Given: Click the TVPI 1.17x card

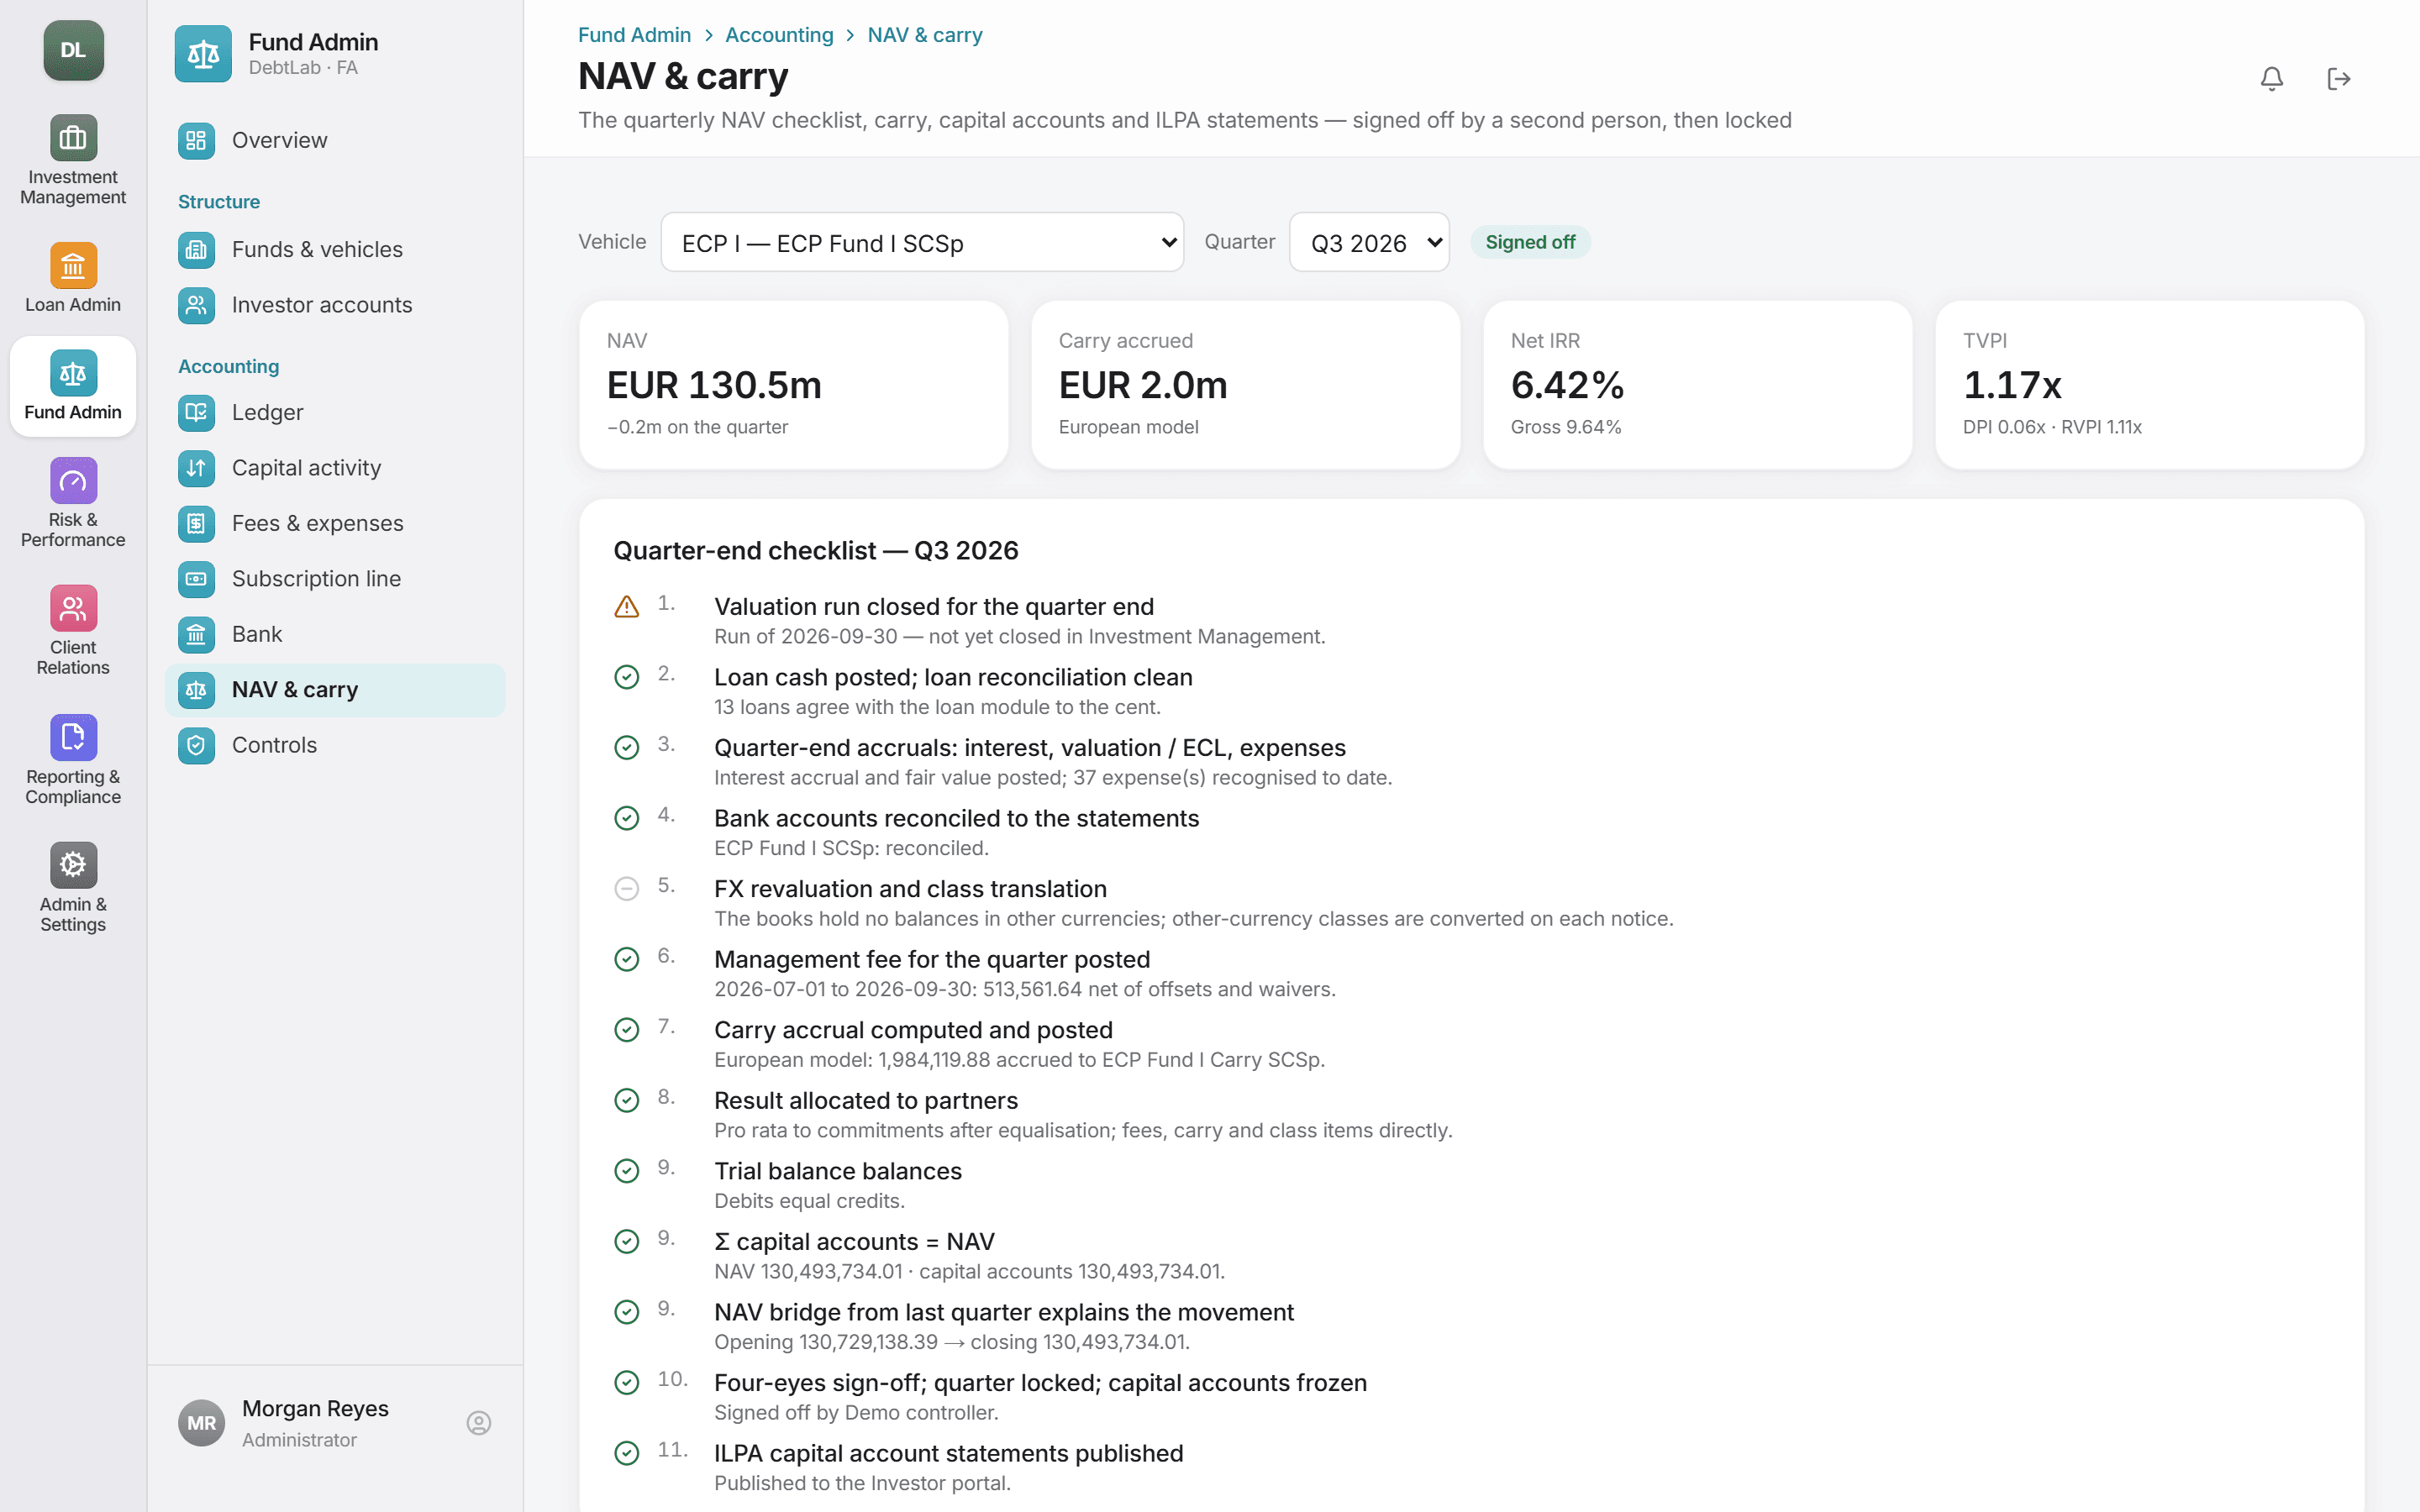Looking at the screenshot, I should click(2150, 385).
